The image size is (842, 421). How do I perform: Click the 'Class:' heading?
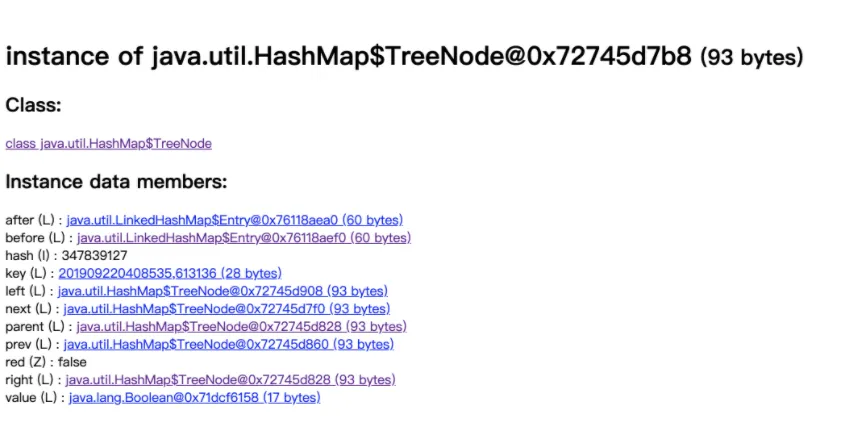[x=33, y=105]
